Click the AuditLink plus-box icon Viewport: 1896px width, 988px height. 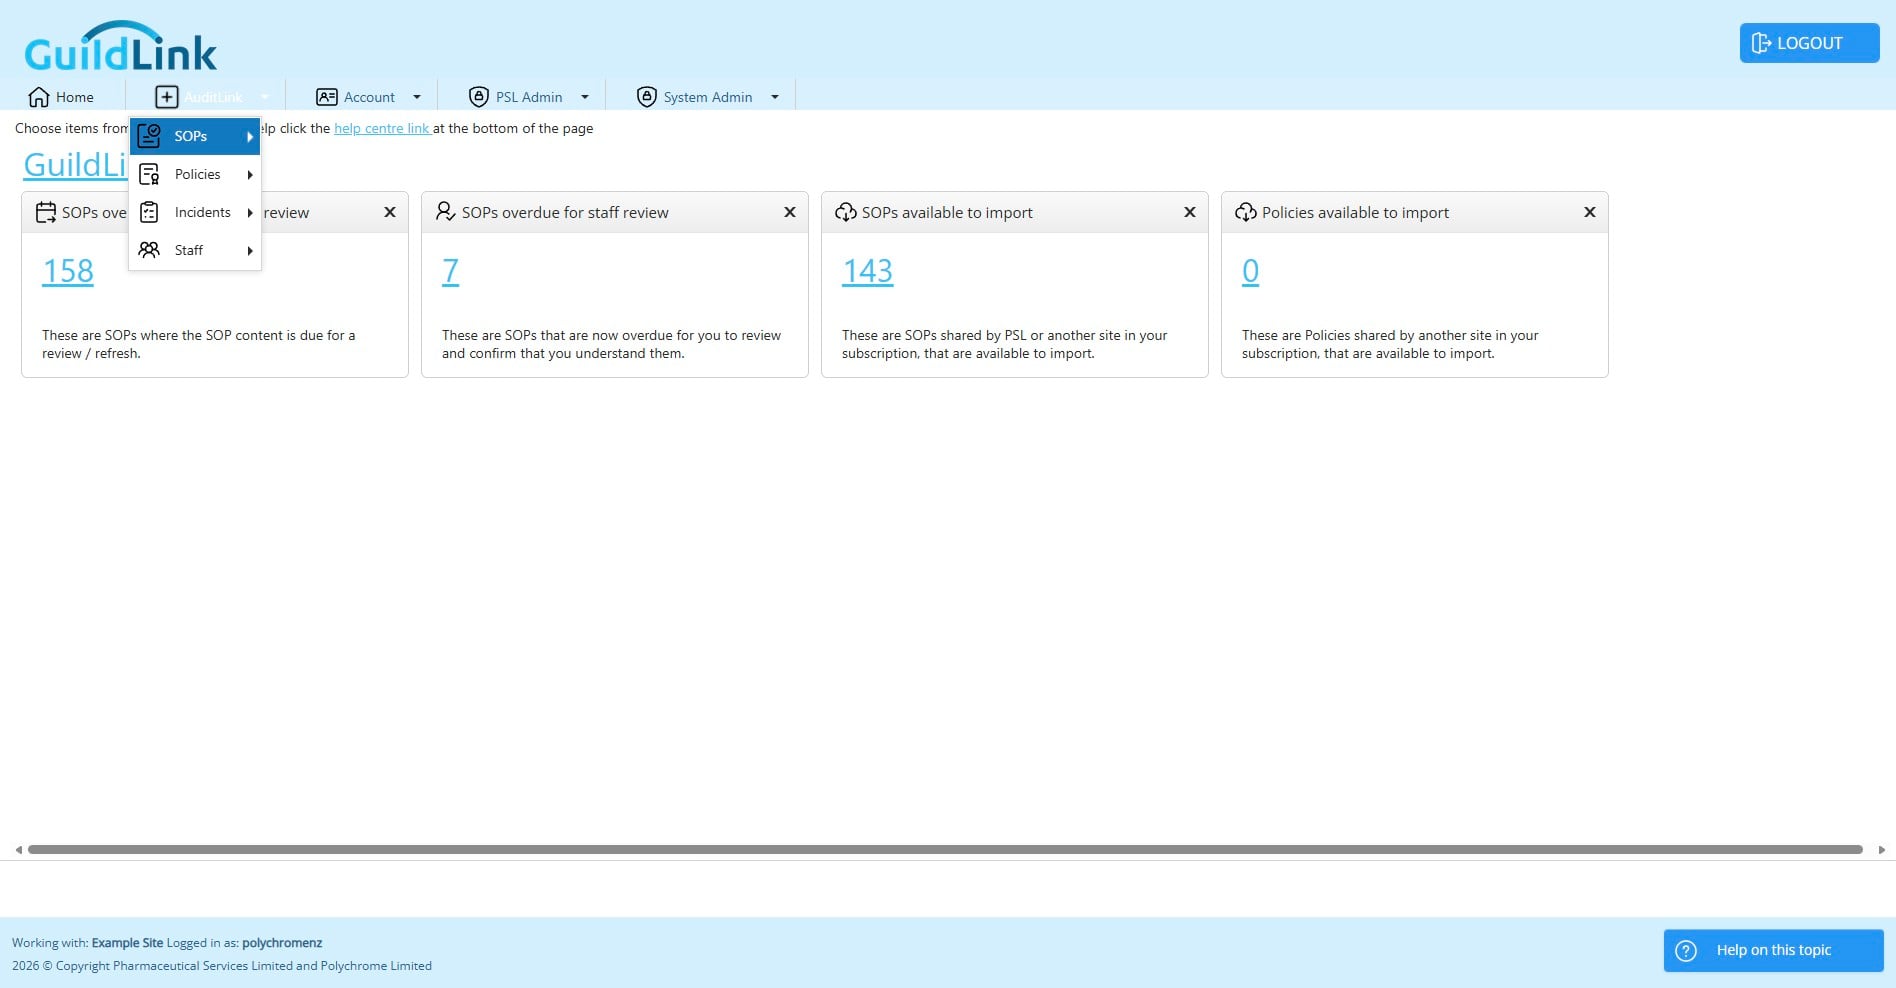pos(167,97)
